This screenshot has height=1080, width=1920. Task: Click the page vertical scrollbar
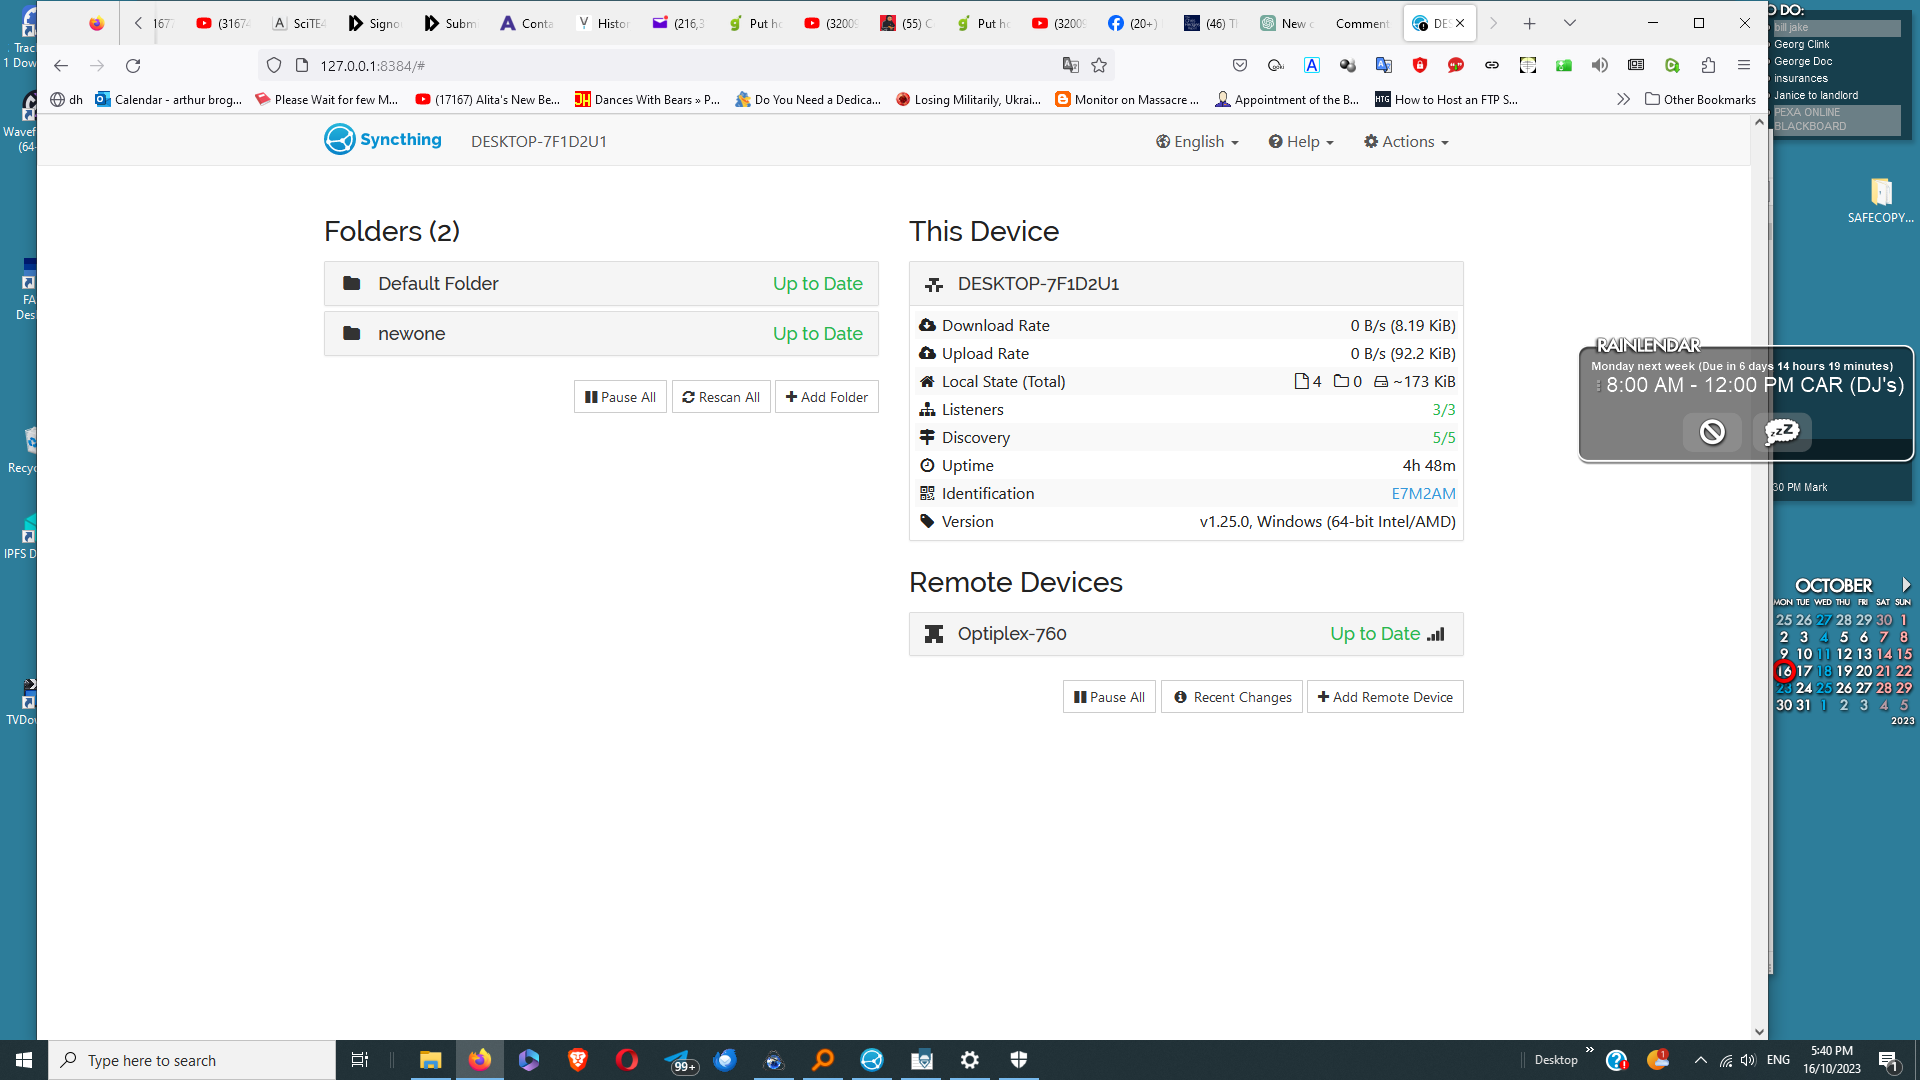click(x=1759, y=578)
